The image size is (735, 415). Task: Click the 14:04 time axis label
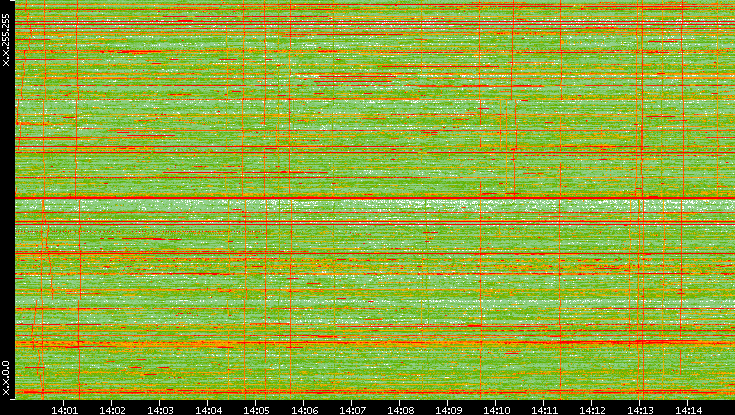(208, 410)
